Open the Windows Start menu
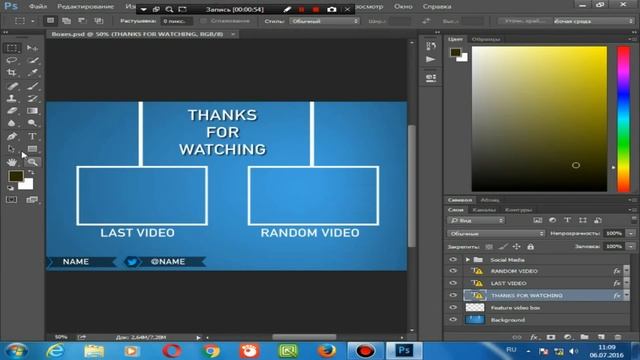The height and width of the screenshot is (360, 640). (x=16, y=351)
